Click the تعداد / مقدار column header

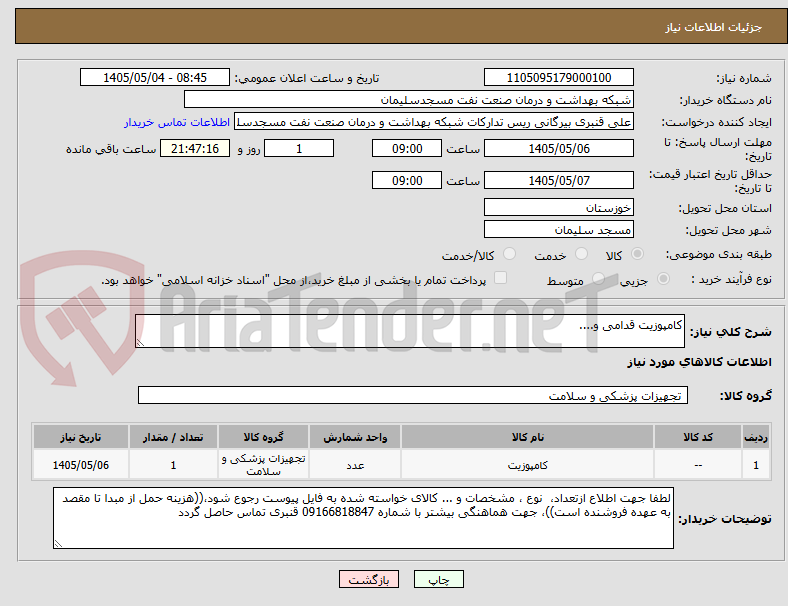173,437
